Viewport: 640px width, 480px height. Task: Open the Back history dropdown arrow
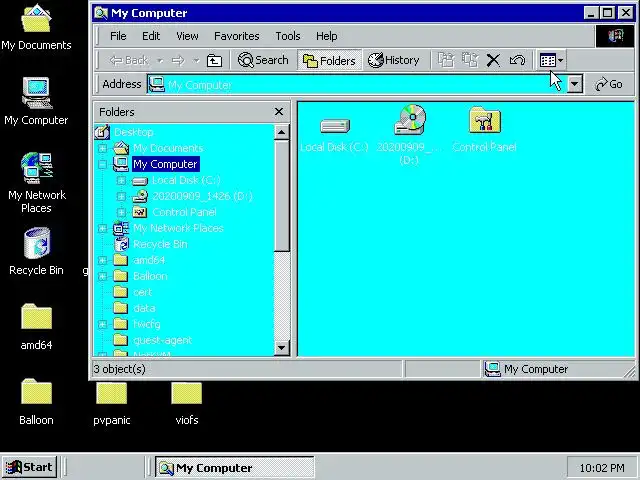pyautogui.click(x=160, y=60)
